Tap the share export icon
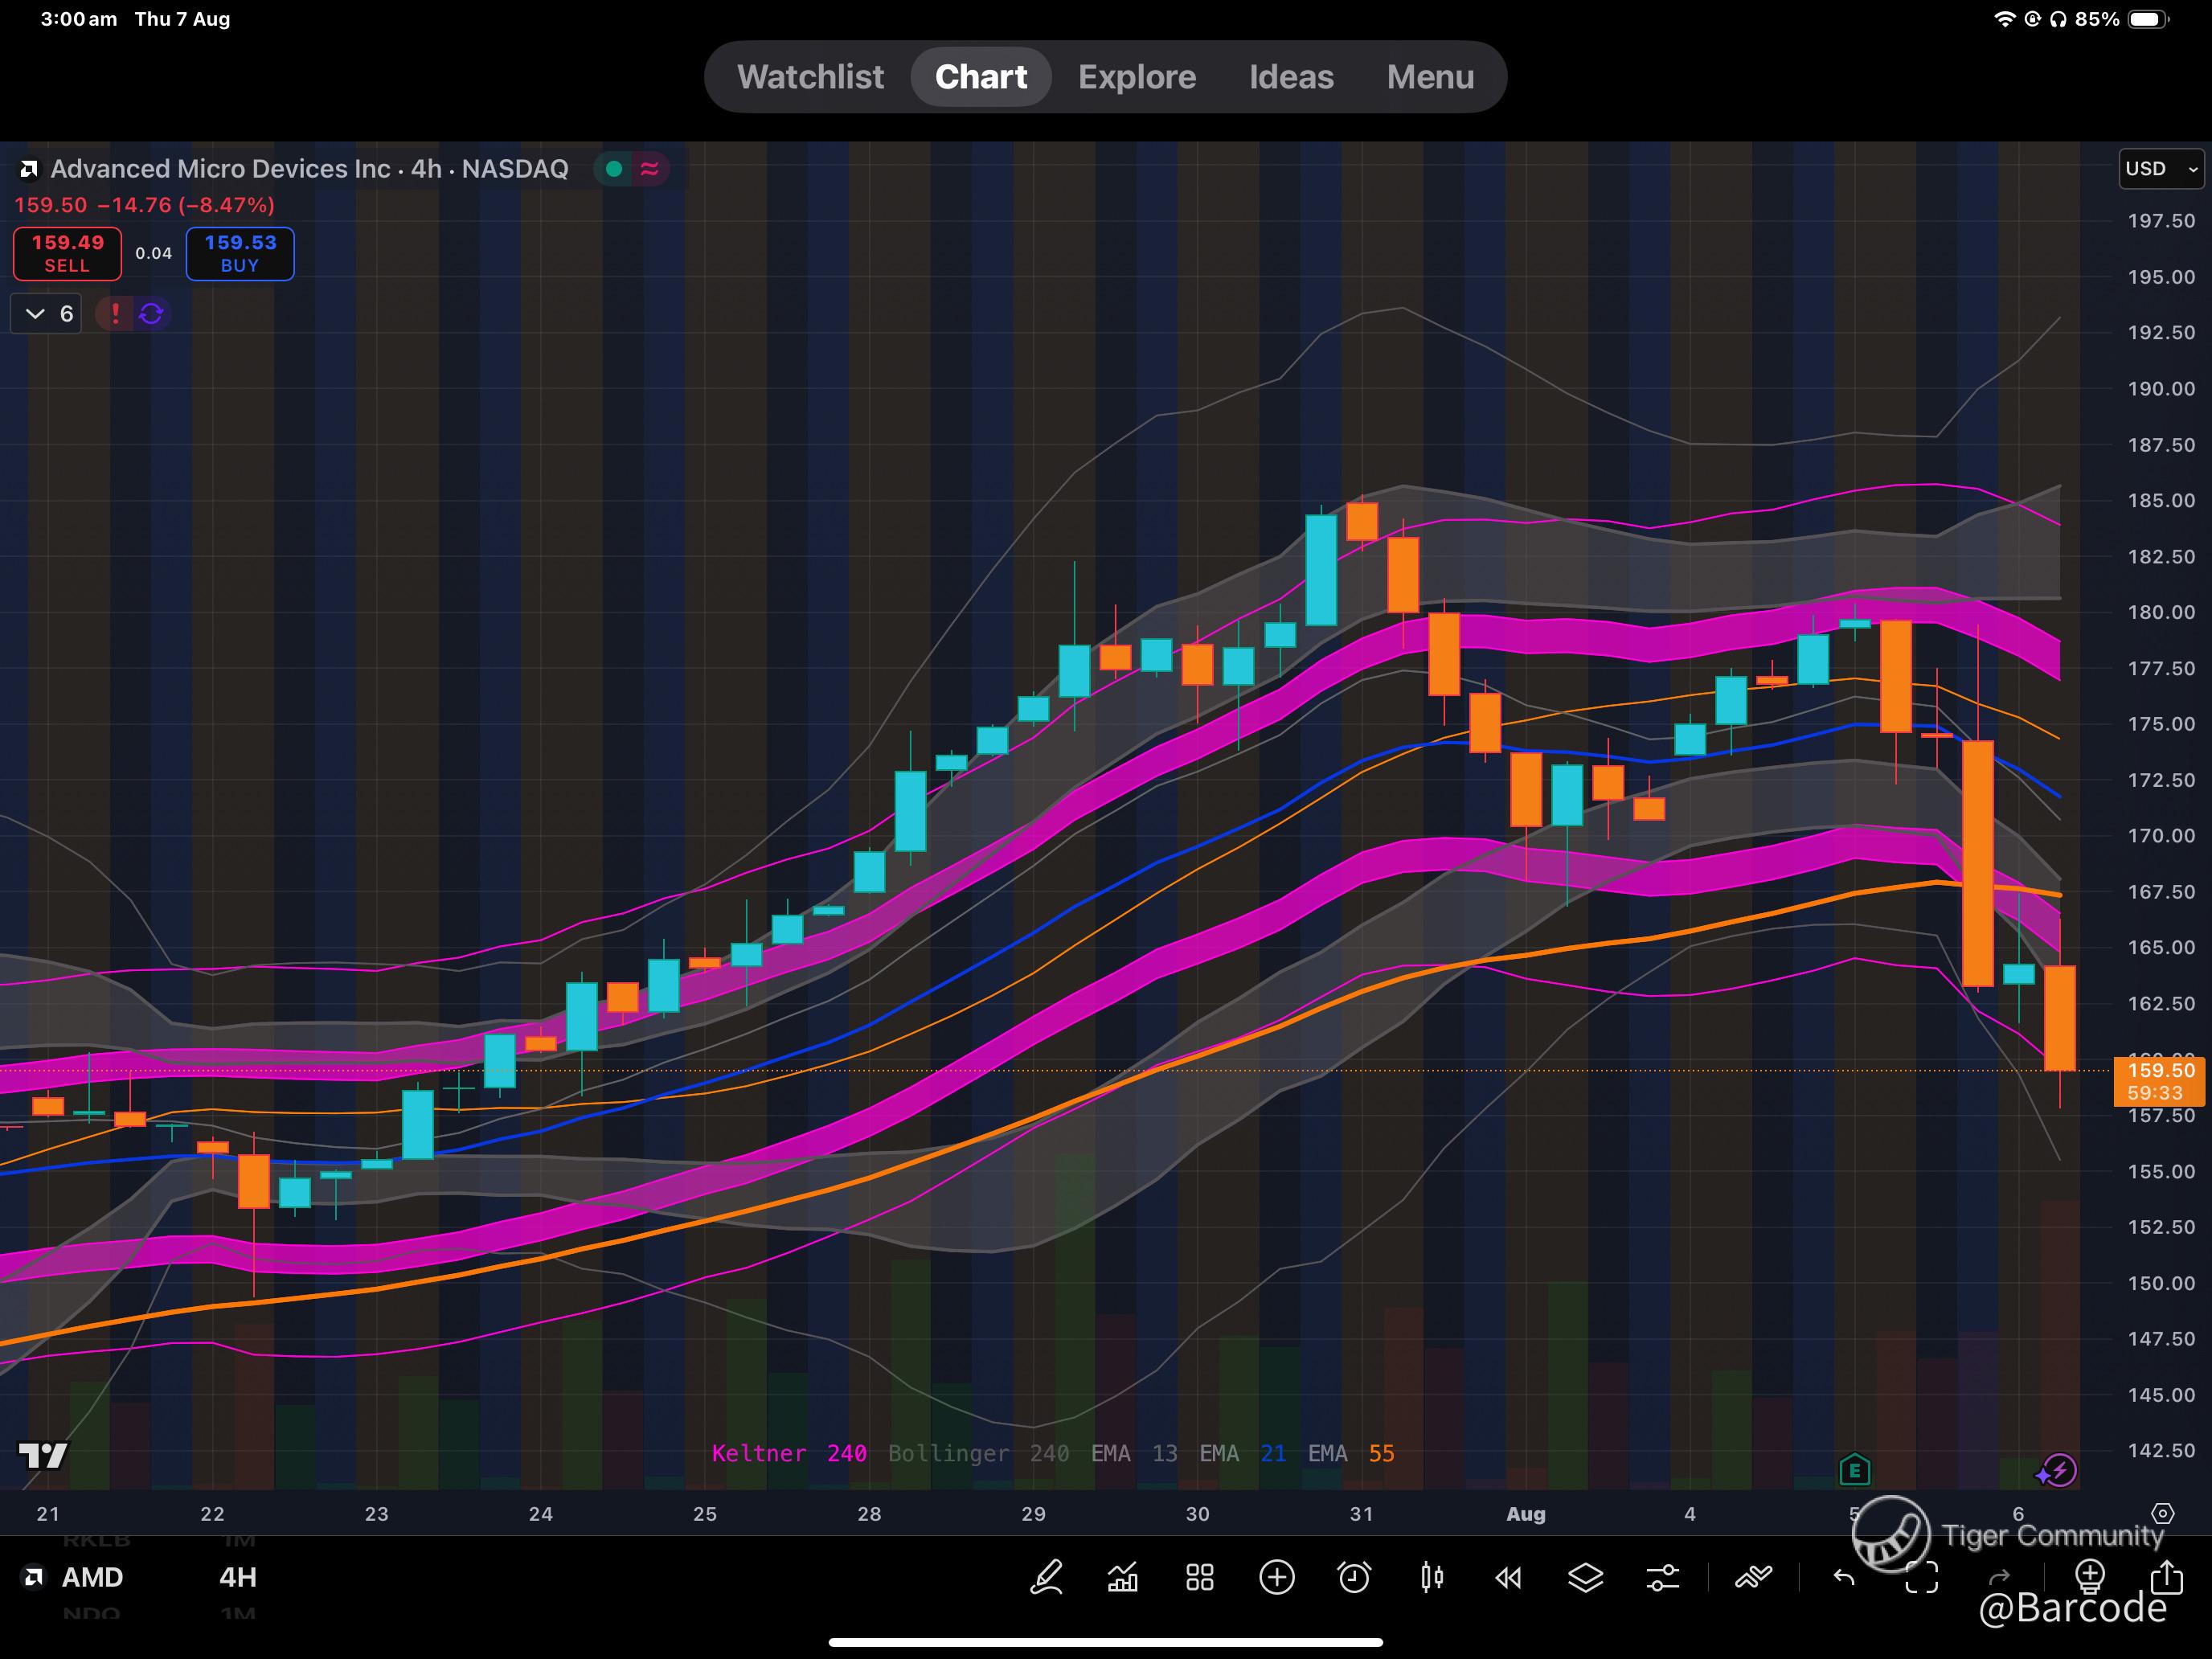 point(2166,1577)
